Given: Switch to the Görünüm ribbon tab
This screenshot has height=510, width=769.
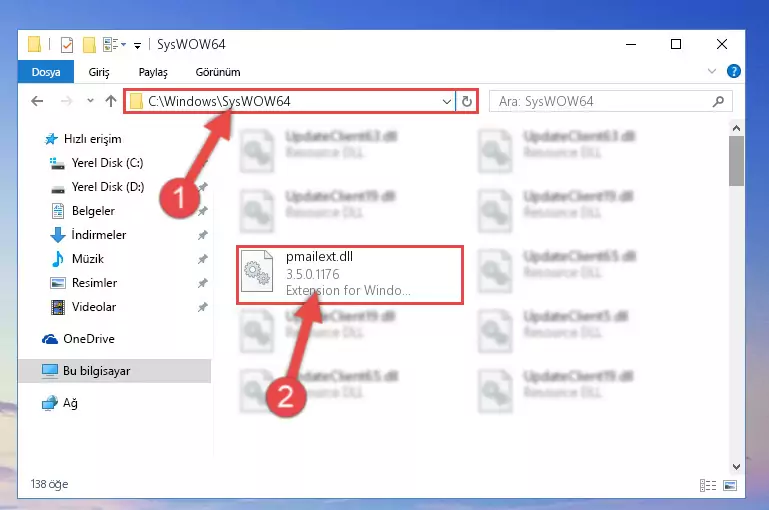Looking at the screenshot, I should click(218, 72).
